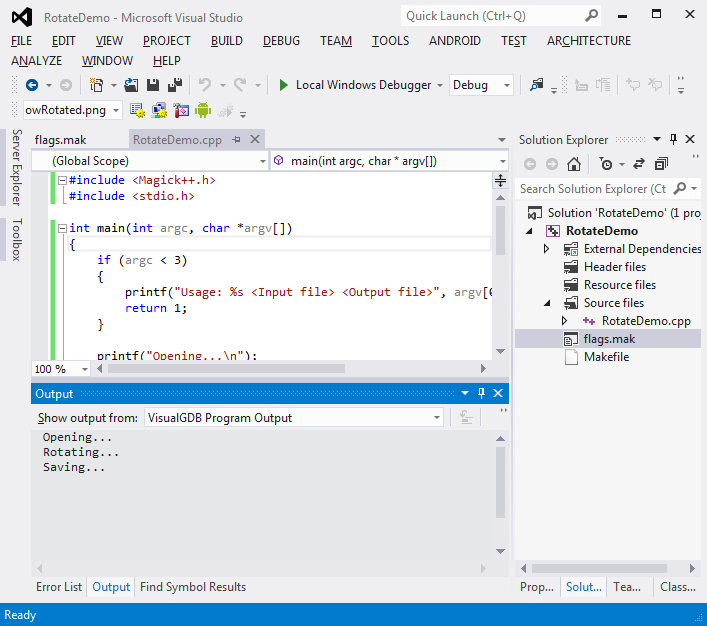Open the Find Symbol Results tab
Viewport: 707px width, 626px height.
coord(193,587)
